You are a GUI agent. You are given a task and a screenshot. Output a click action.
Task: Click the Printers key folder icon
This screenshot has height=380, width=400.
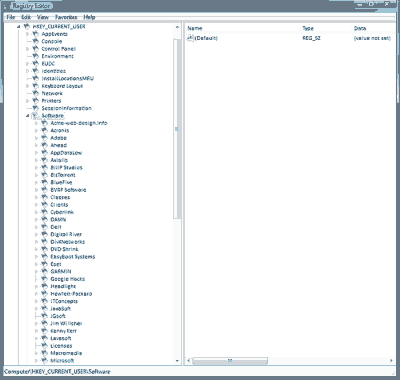36,100
